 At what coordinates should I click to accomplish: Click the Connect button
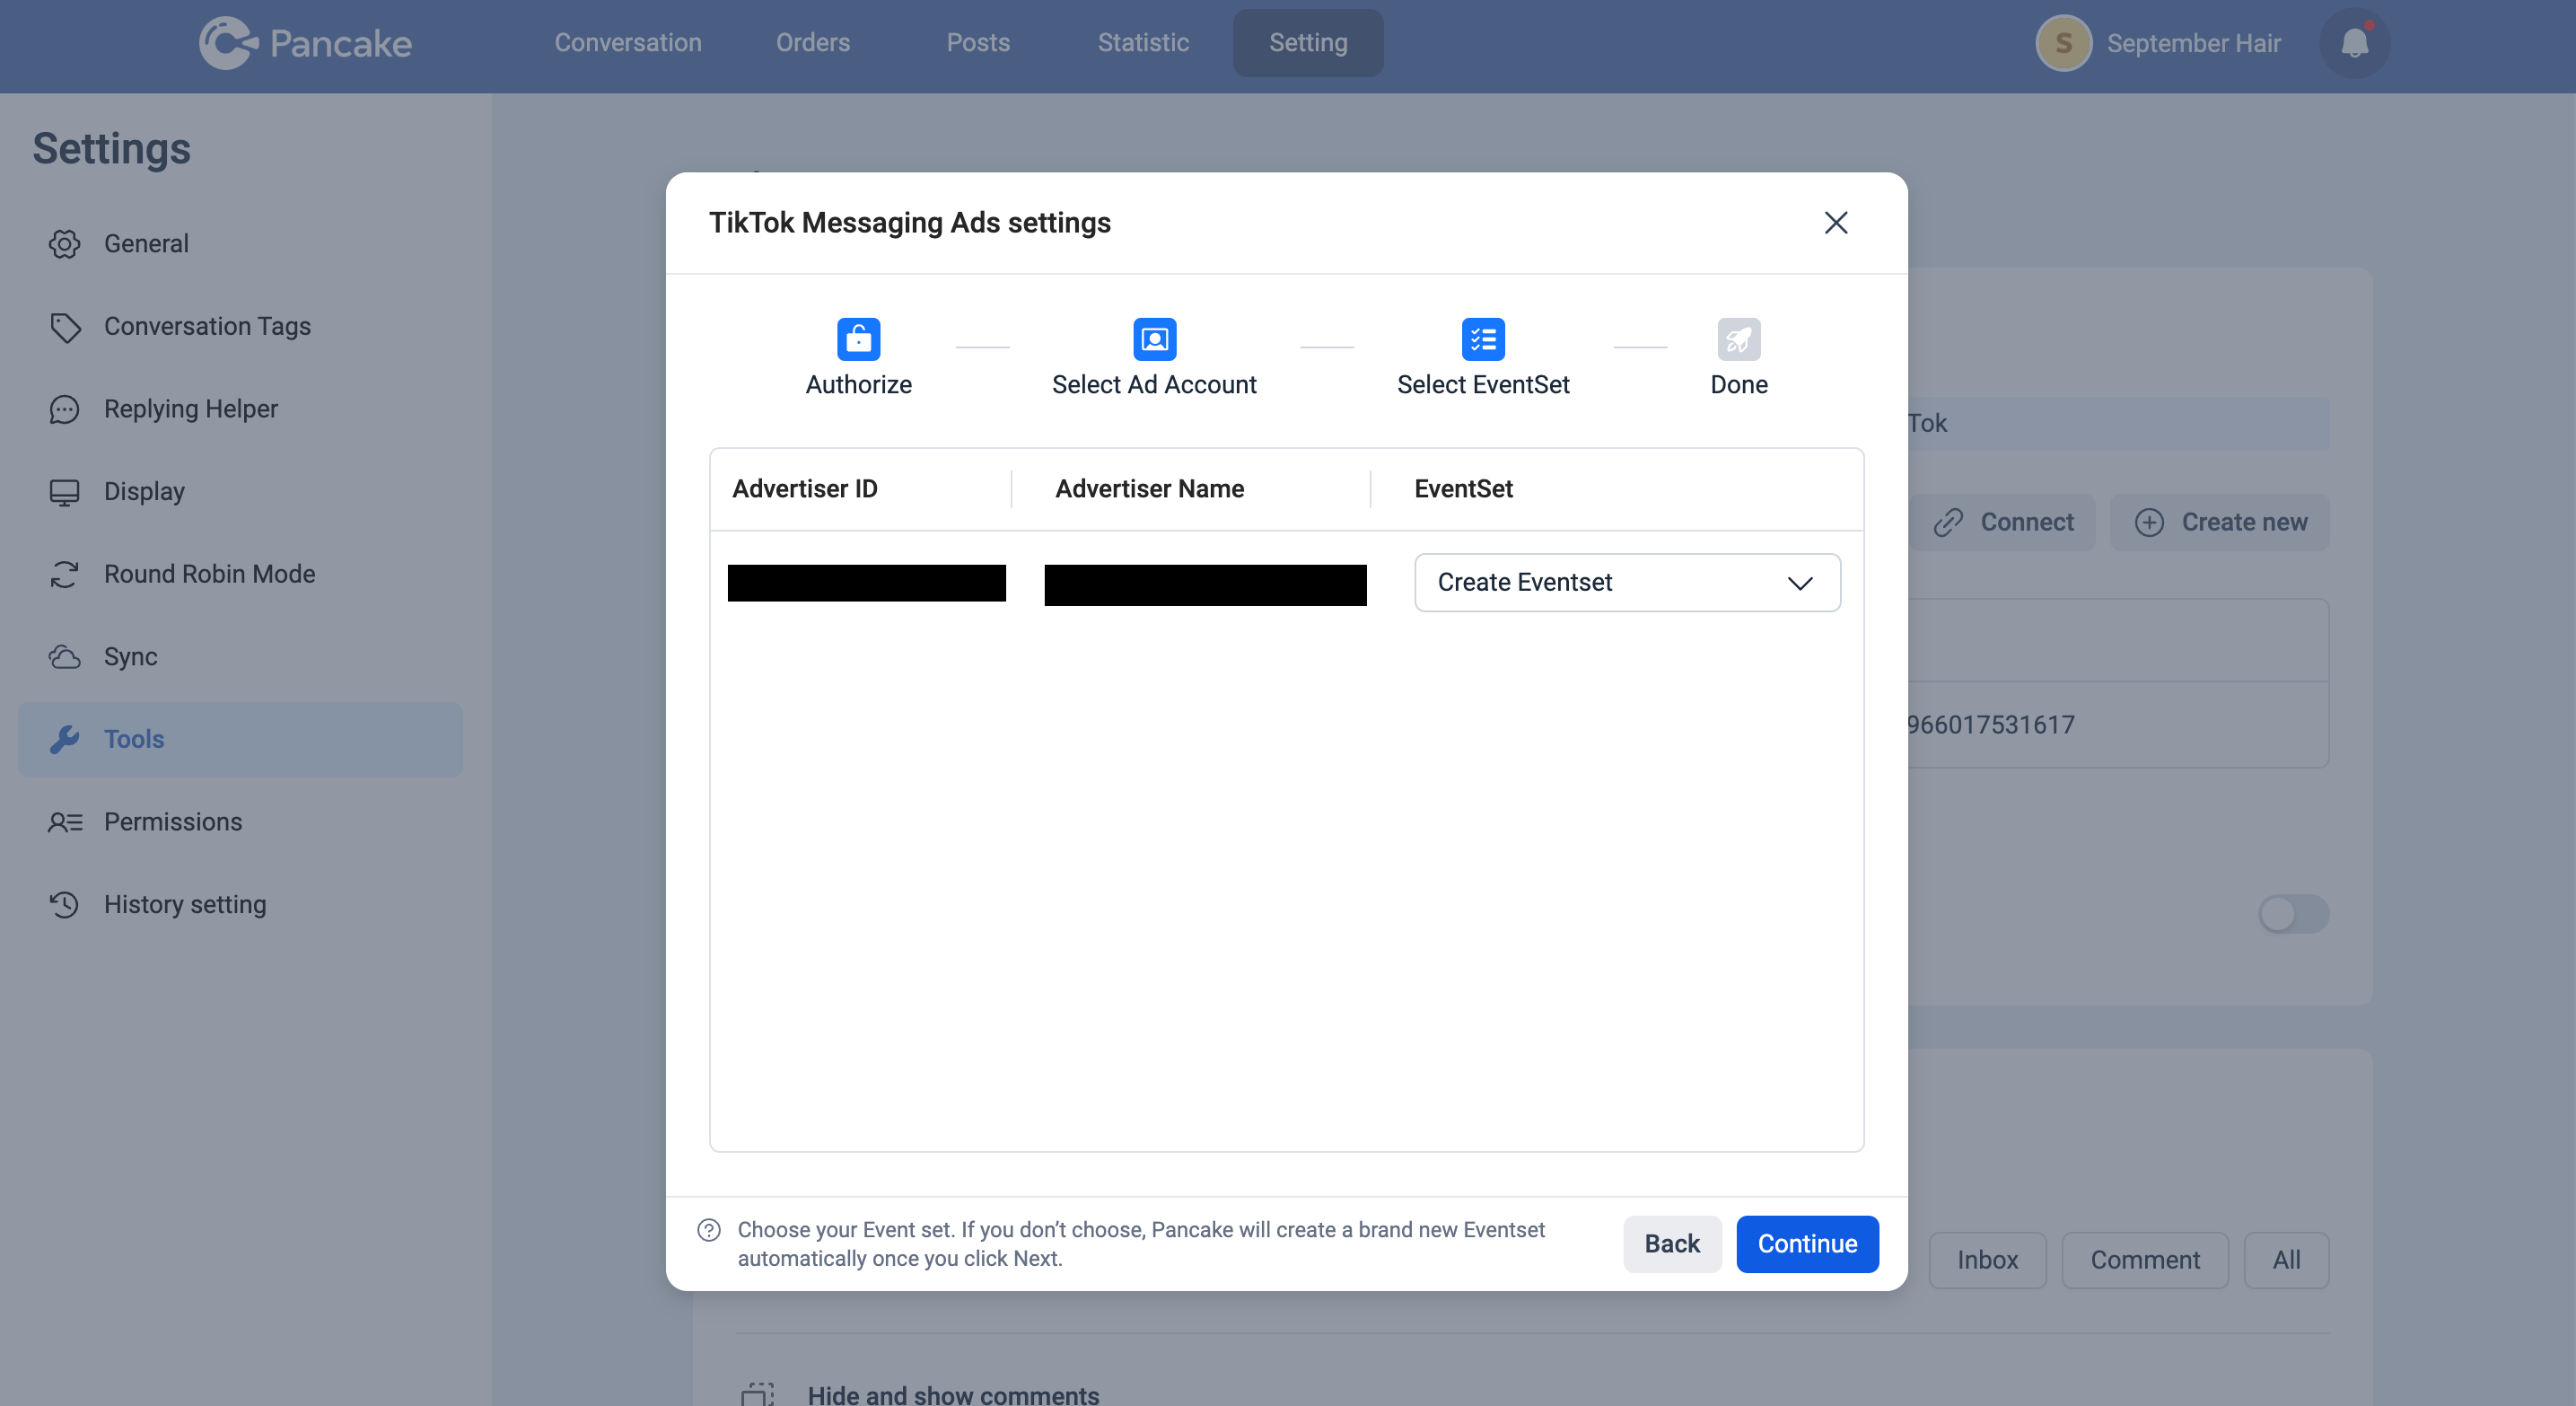(x=2002, y=522)
